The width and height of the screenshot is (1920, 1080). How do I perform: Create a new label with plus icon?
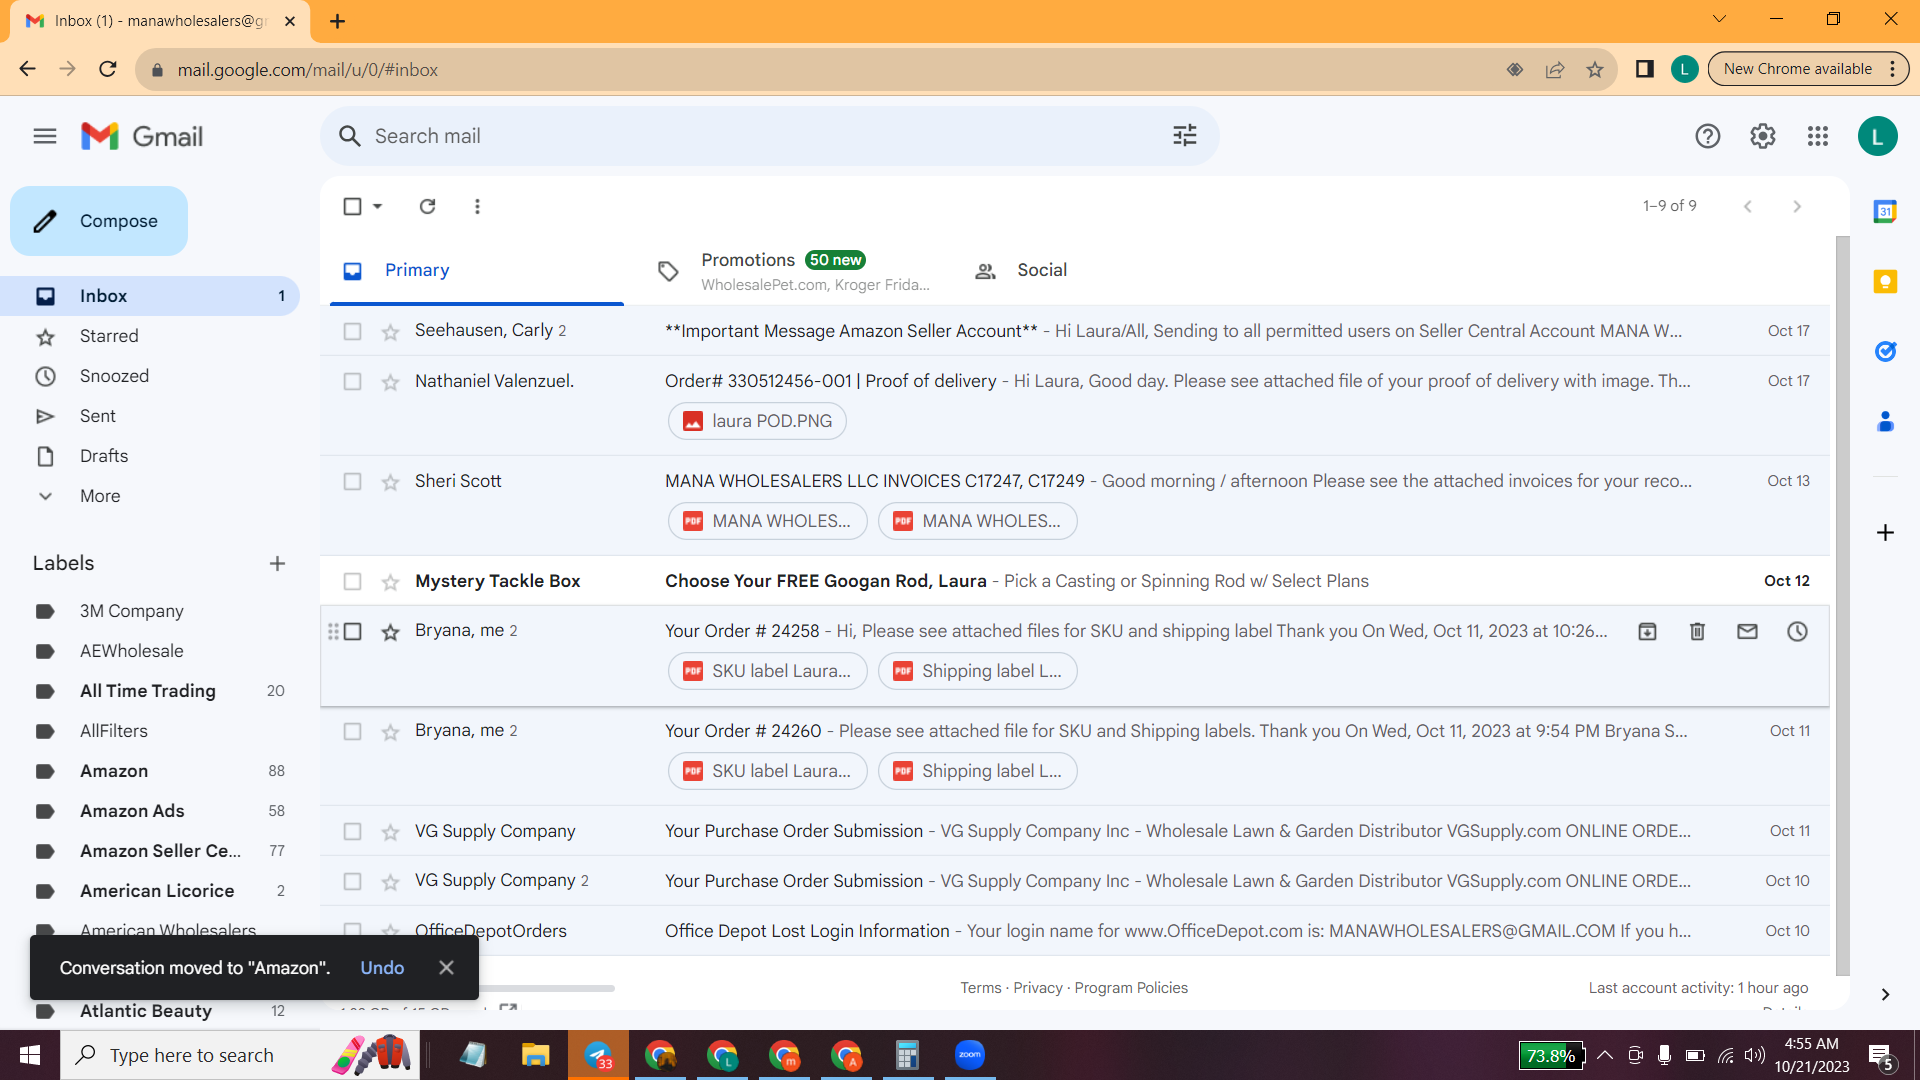click(277, 563)
